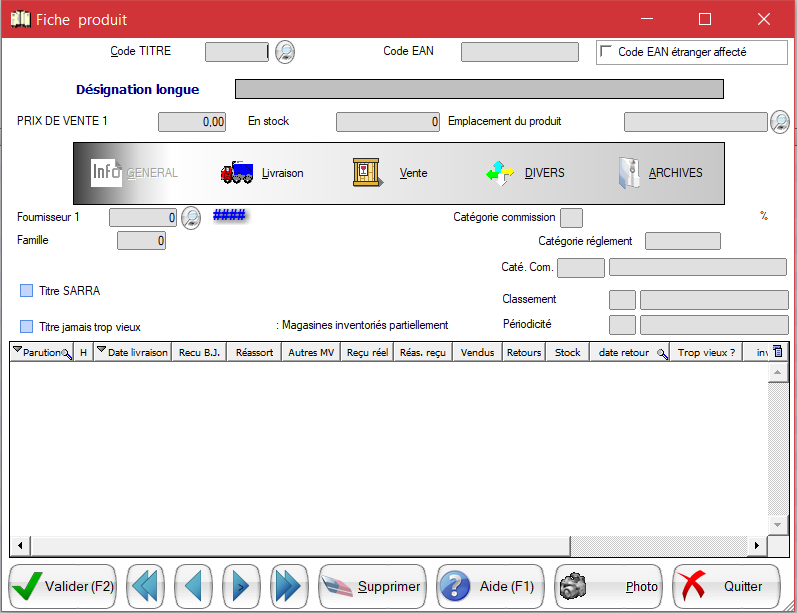797x613 pixels.
Task: Go to the previous record
Action: 193,586
